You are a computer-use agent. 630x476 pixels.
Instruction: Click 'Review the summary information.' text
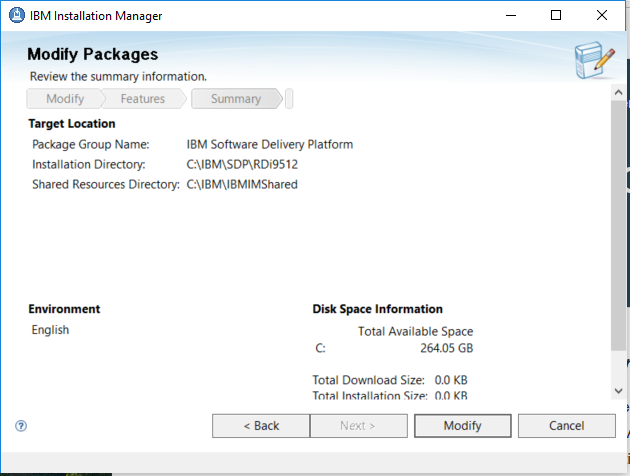(x=118, y=76)
